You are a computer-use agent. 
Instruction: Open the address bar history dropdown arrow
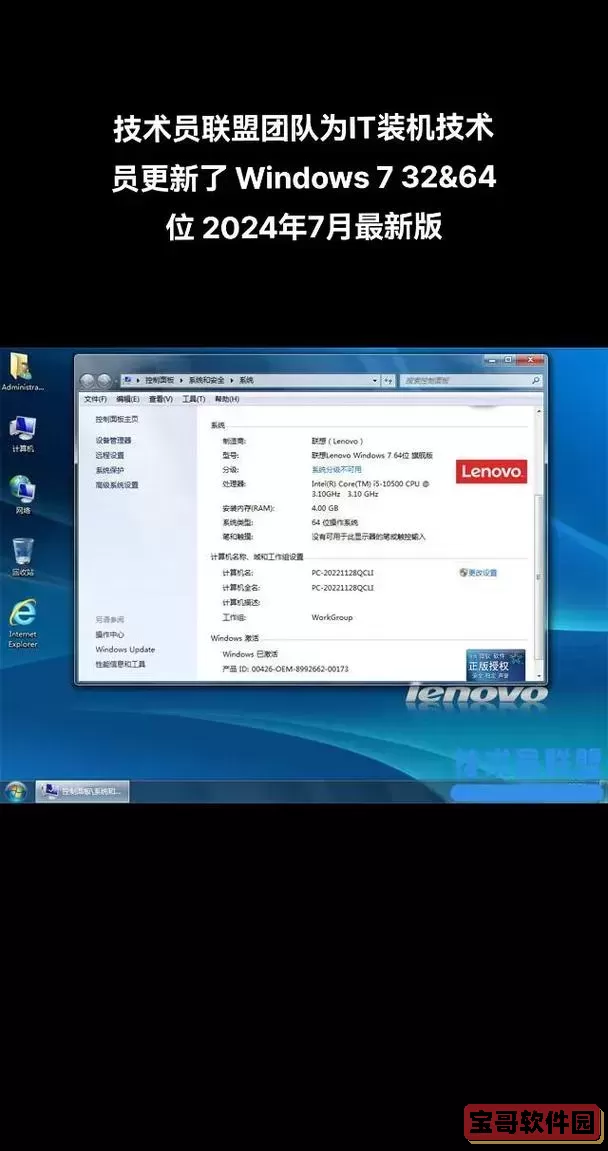pyautogui.click(x=375, y=380)
